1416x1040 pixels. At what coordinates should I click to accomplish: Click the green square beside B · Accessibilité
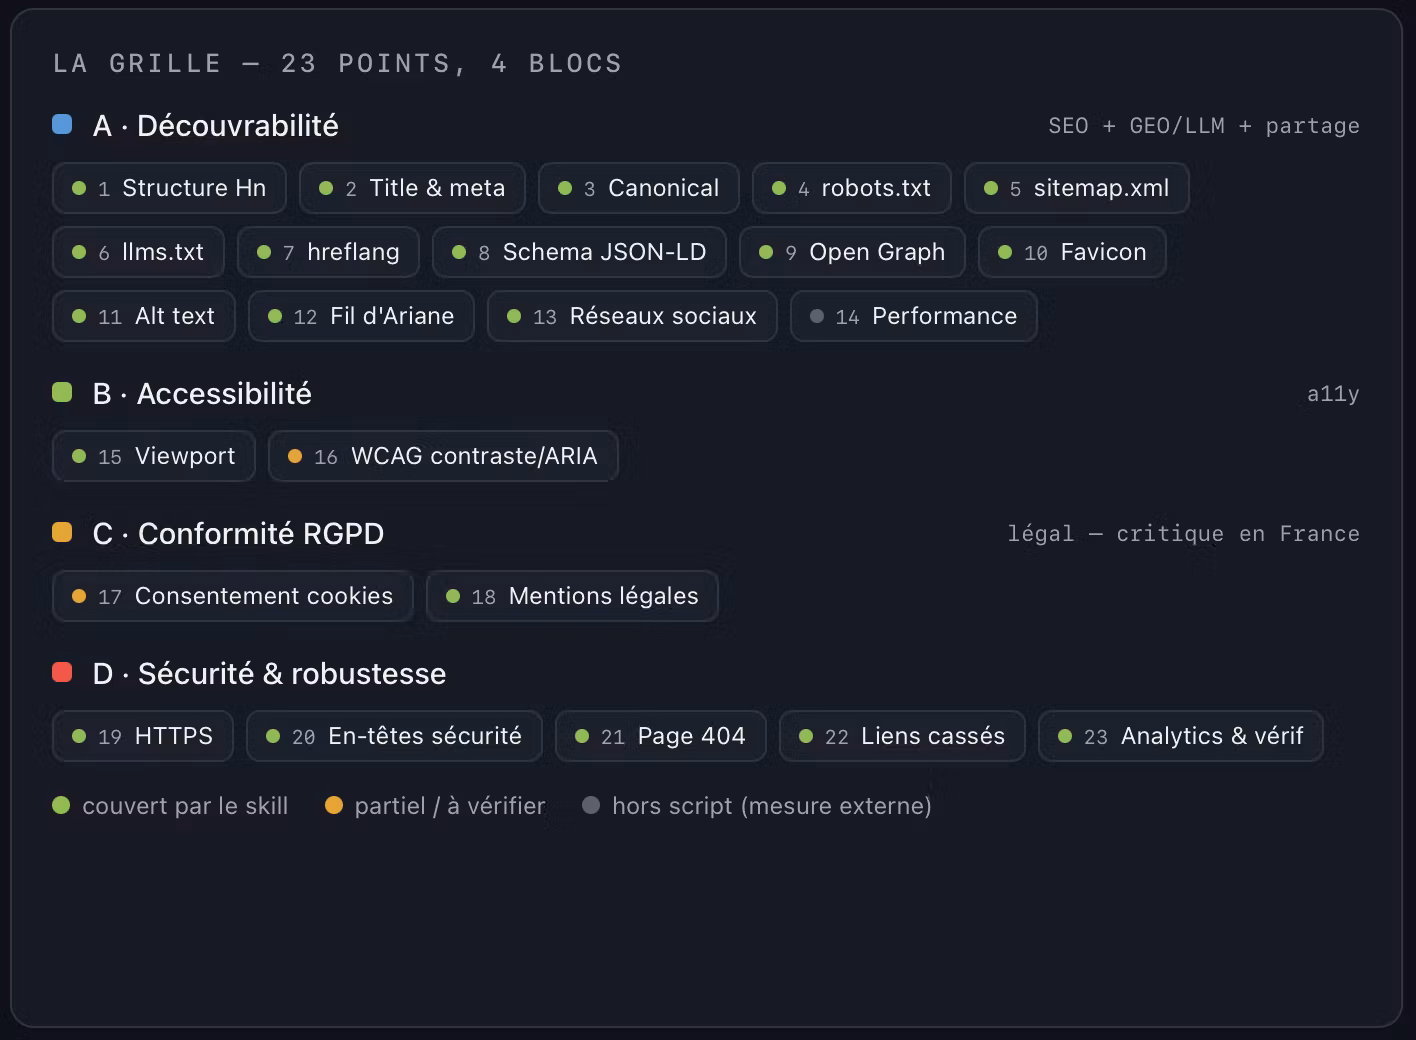pos(62,392)
